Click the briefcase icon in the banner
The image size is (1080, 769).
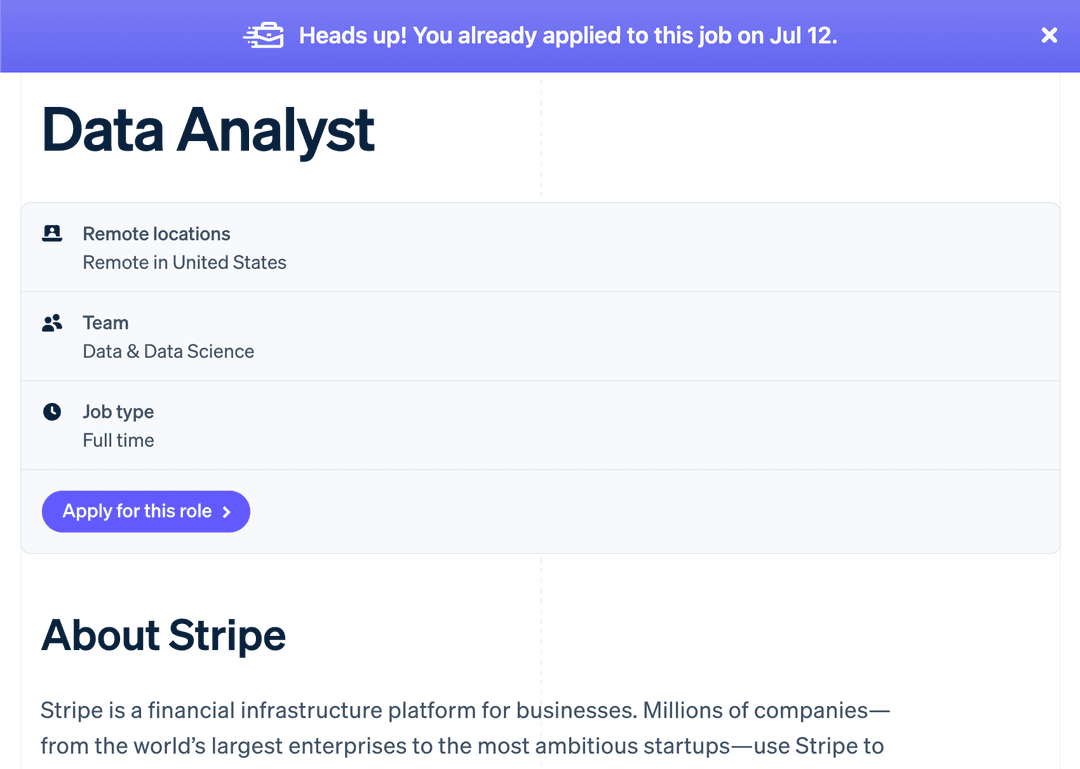(x=264, y=35)
